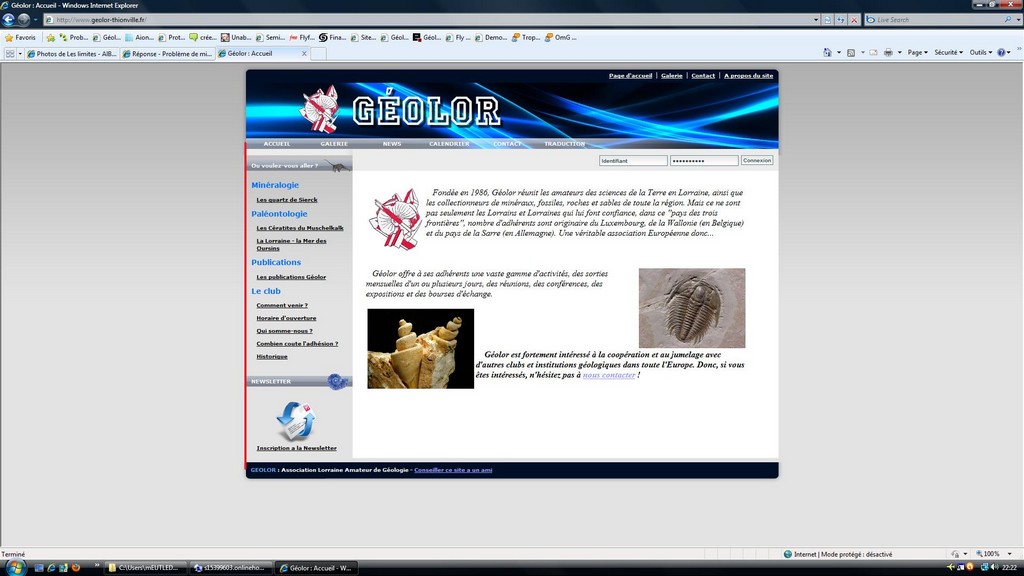
Task: Open the GALERIE navigation item
Action: click(334, 144)
